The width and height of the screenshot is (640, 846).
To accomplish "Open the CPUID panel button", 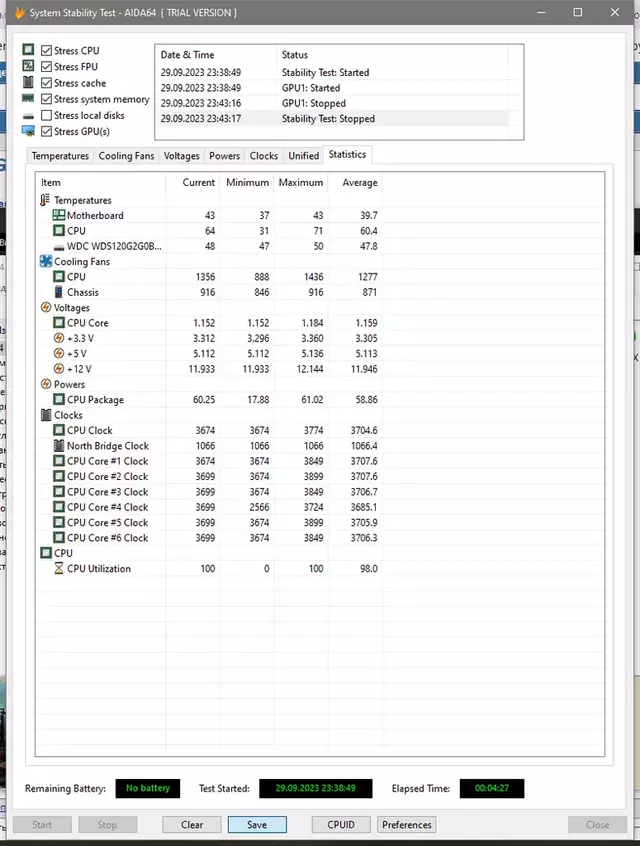I will (341, 824).
